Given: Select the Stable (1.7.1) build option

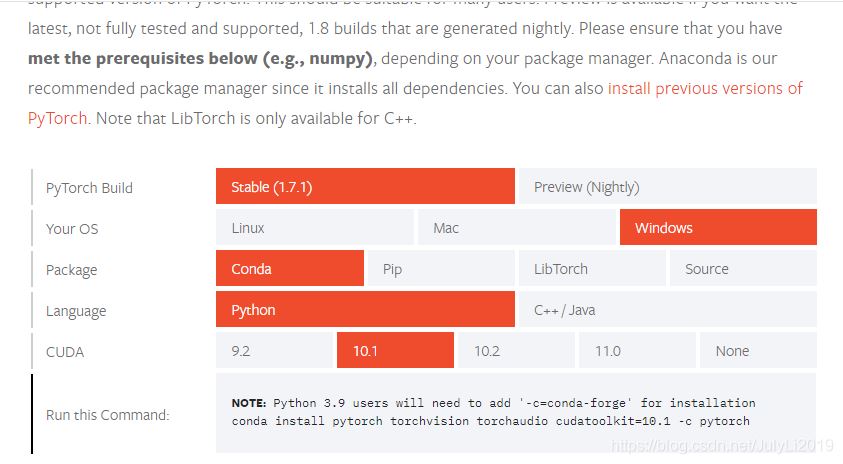Looking at the screenshot, I should coord(365,187).
